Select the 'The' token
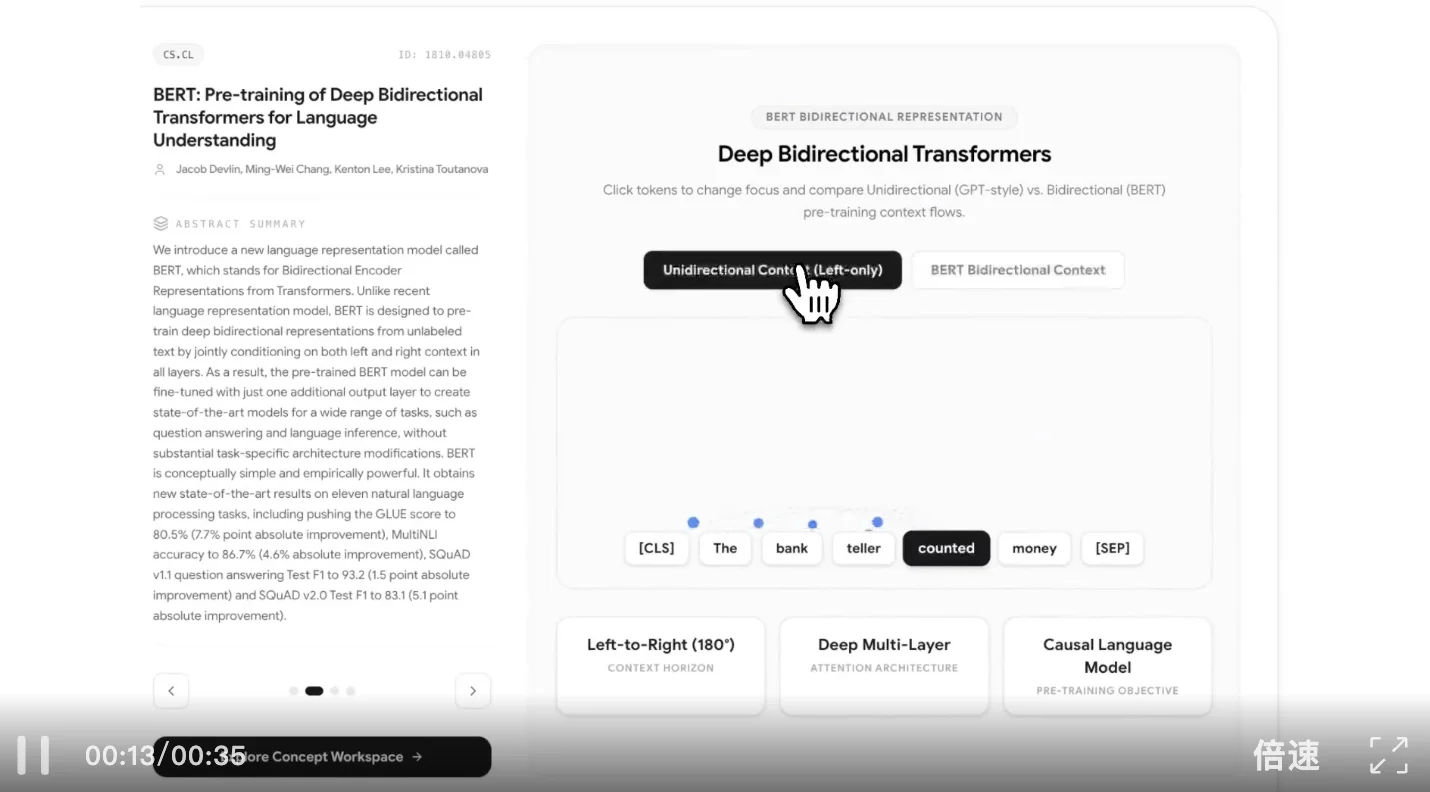Screen dimensions: 1430x792 point(725,548)
